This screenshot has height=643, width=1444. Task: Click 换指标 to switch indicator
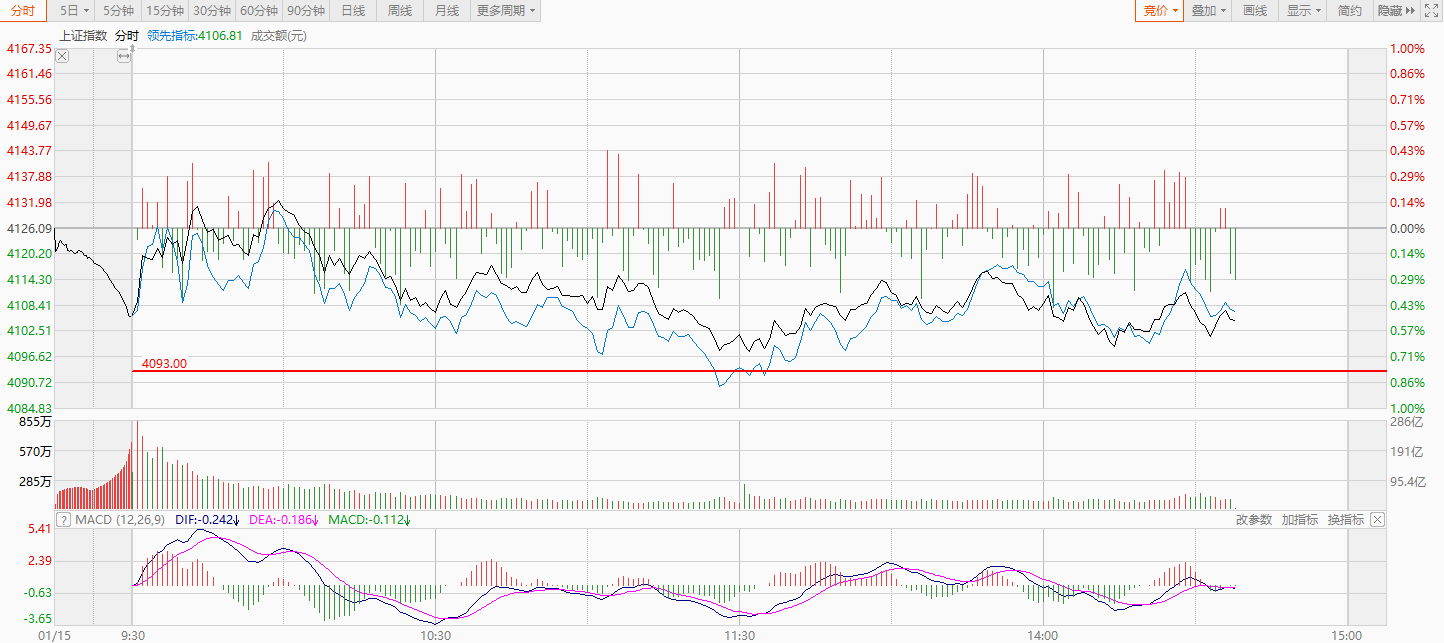[1345, 519]
